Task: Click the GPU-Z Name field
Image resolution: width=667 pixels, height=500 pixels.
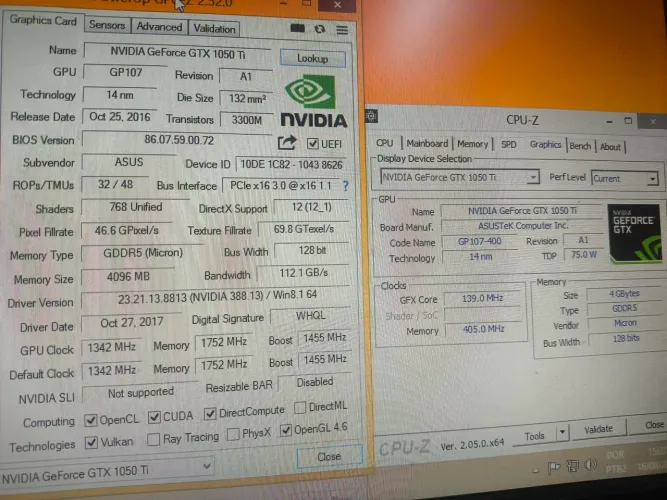Action: [x=178, y=53]
